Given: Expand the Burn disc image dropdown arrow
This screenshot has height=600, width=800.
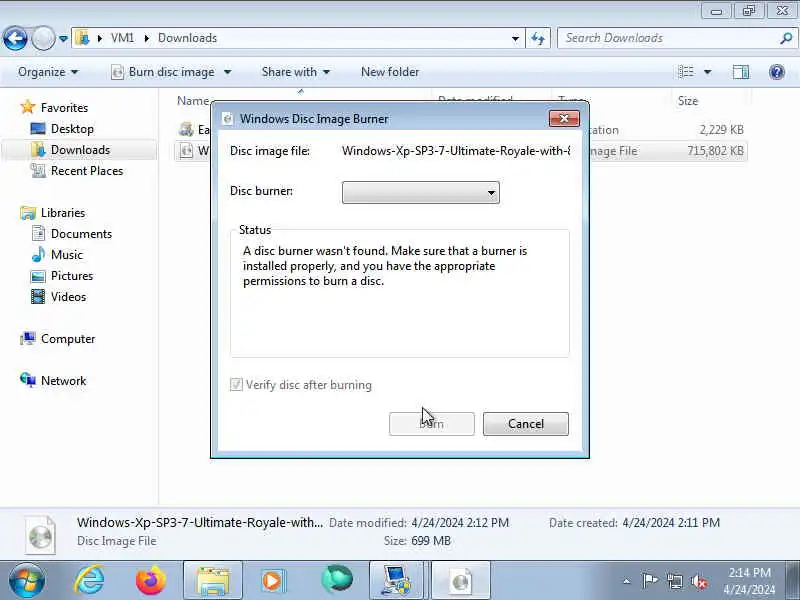Looking at the screenshot, I should [228, 72].
